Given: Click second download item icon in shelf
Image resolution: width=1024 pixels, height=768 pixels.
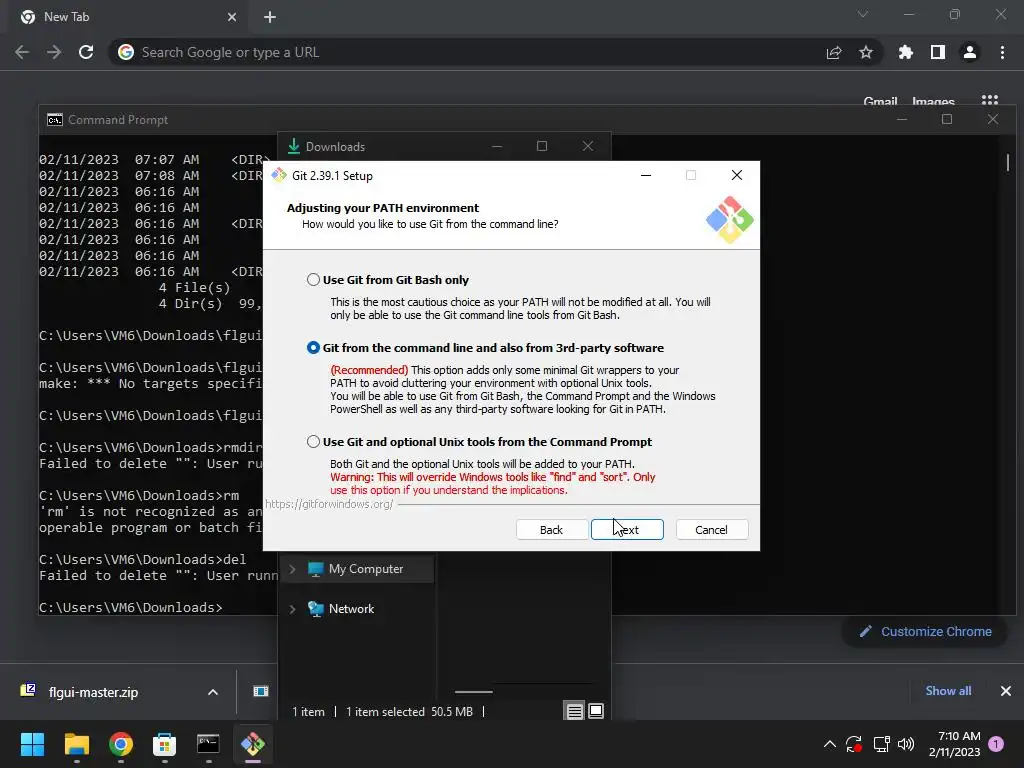Looking at the screenshot, I should (261, 691).
